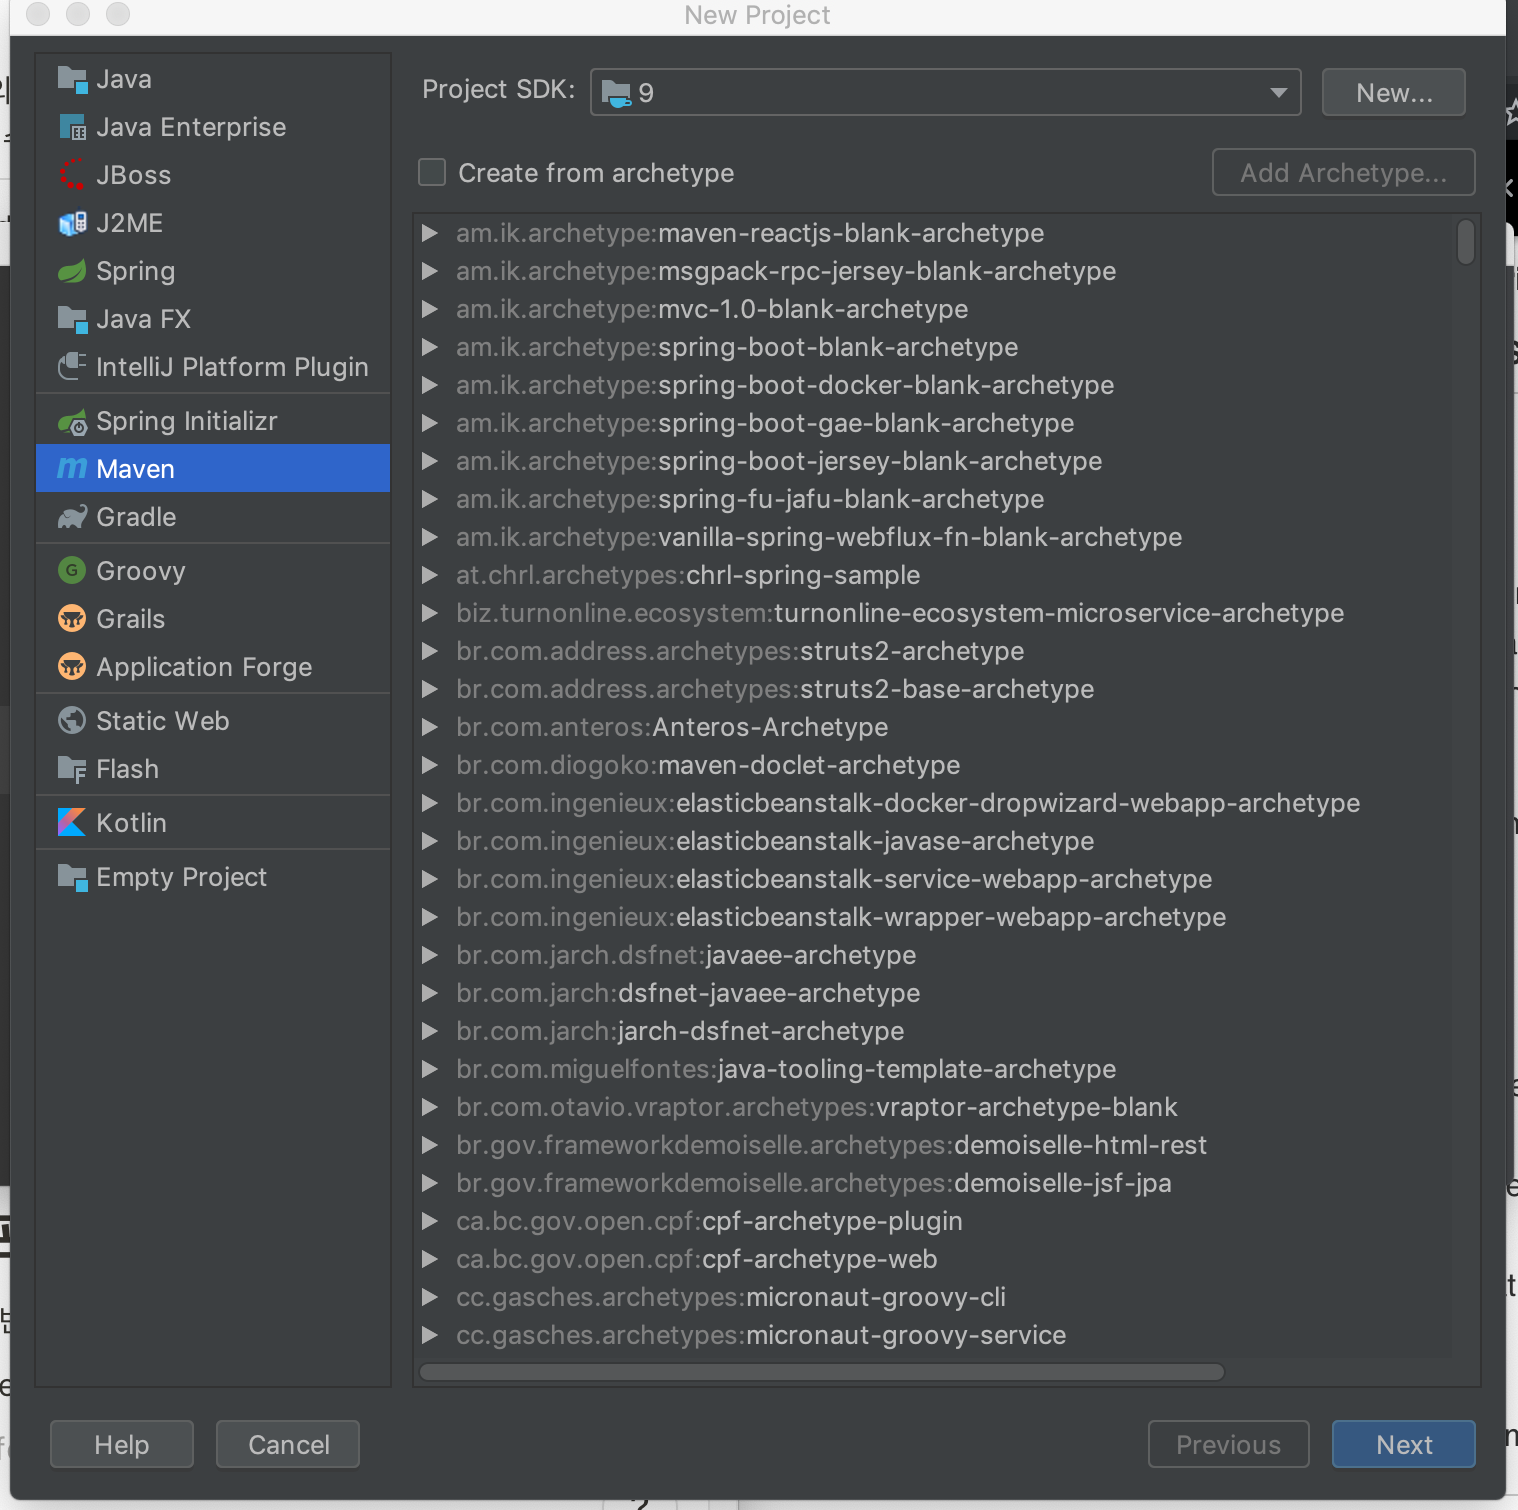Click the IntelliJ Platform Plugin icon
Image resolution: width=1518 pixels, height=1510 pixels.
[72, 367]
